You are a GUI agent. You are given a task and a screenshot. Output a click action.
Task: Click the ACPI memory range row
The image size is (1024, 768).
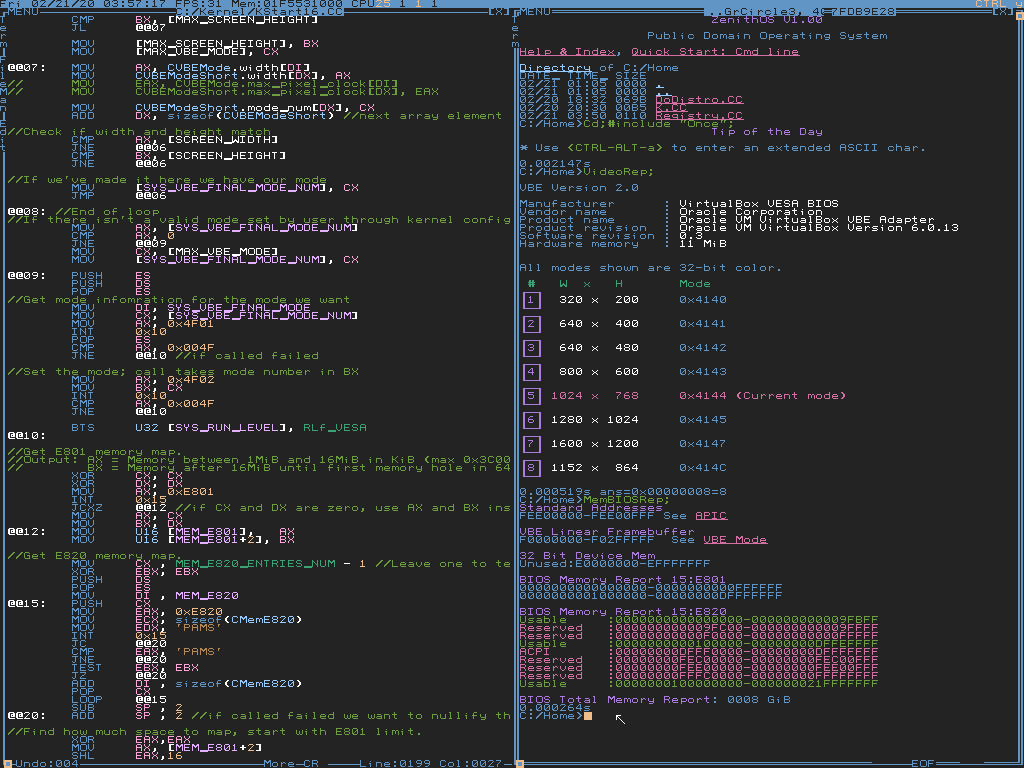(x=699, y=652)
